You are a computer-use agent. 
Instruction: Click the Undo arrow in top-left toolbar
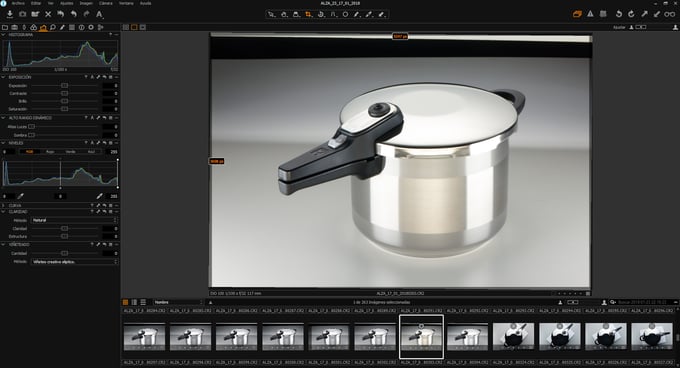point(74,14)
